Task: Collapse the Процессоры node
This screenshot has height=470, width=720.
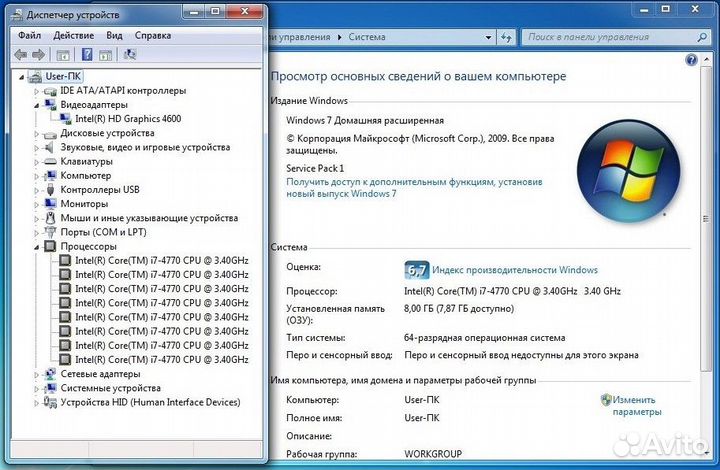Action: tap(36, 247)
